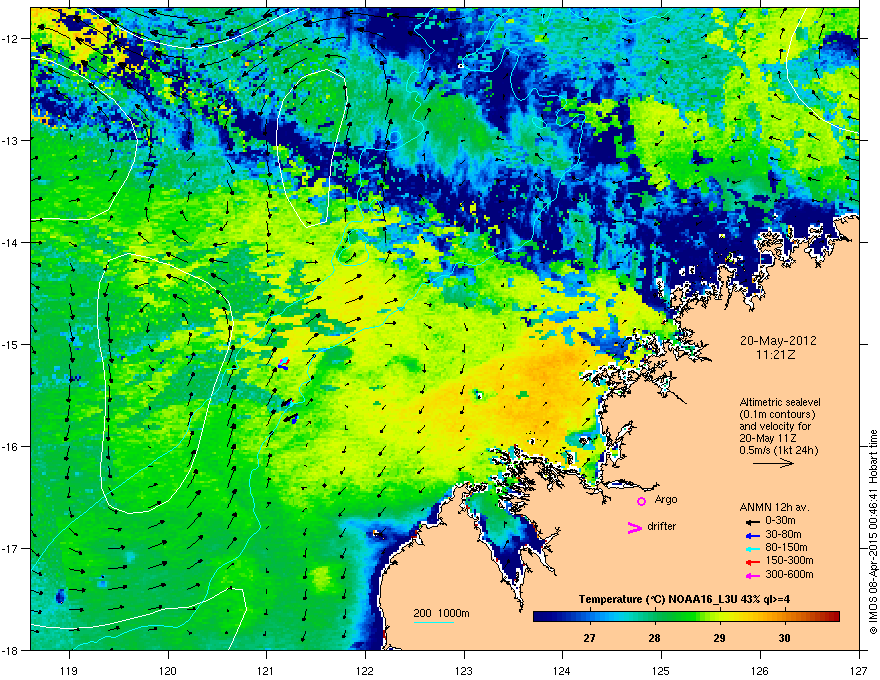
Task: Click the cyan 80-150m arrow legend symbol
Action: tap(753, 548)
